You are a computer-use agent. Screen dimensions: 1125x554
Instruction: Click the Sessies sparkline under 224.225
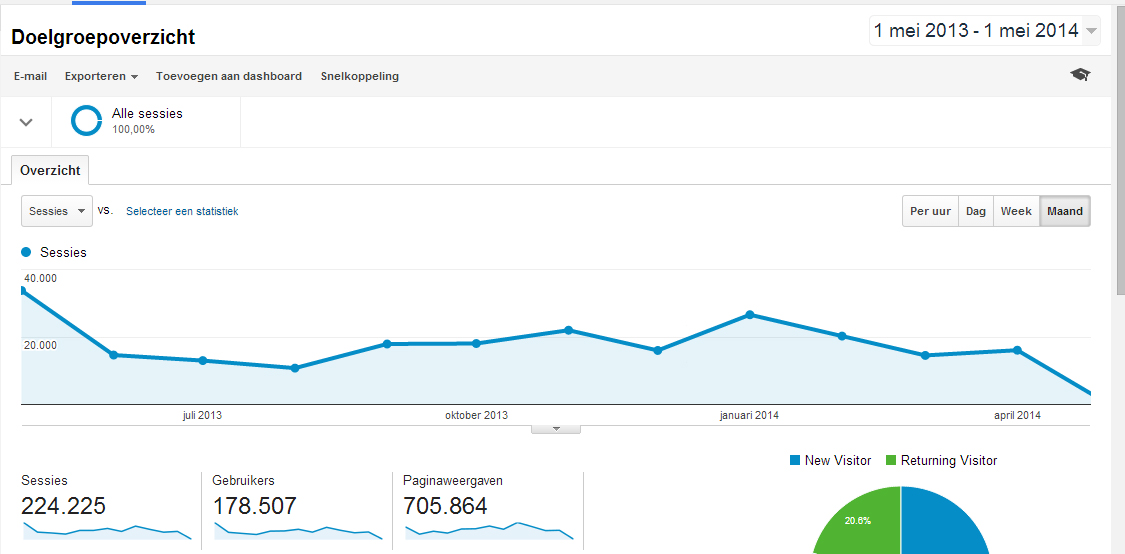coord(107,531)
